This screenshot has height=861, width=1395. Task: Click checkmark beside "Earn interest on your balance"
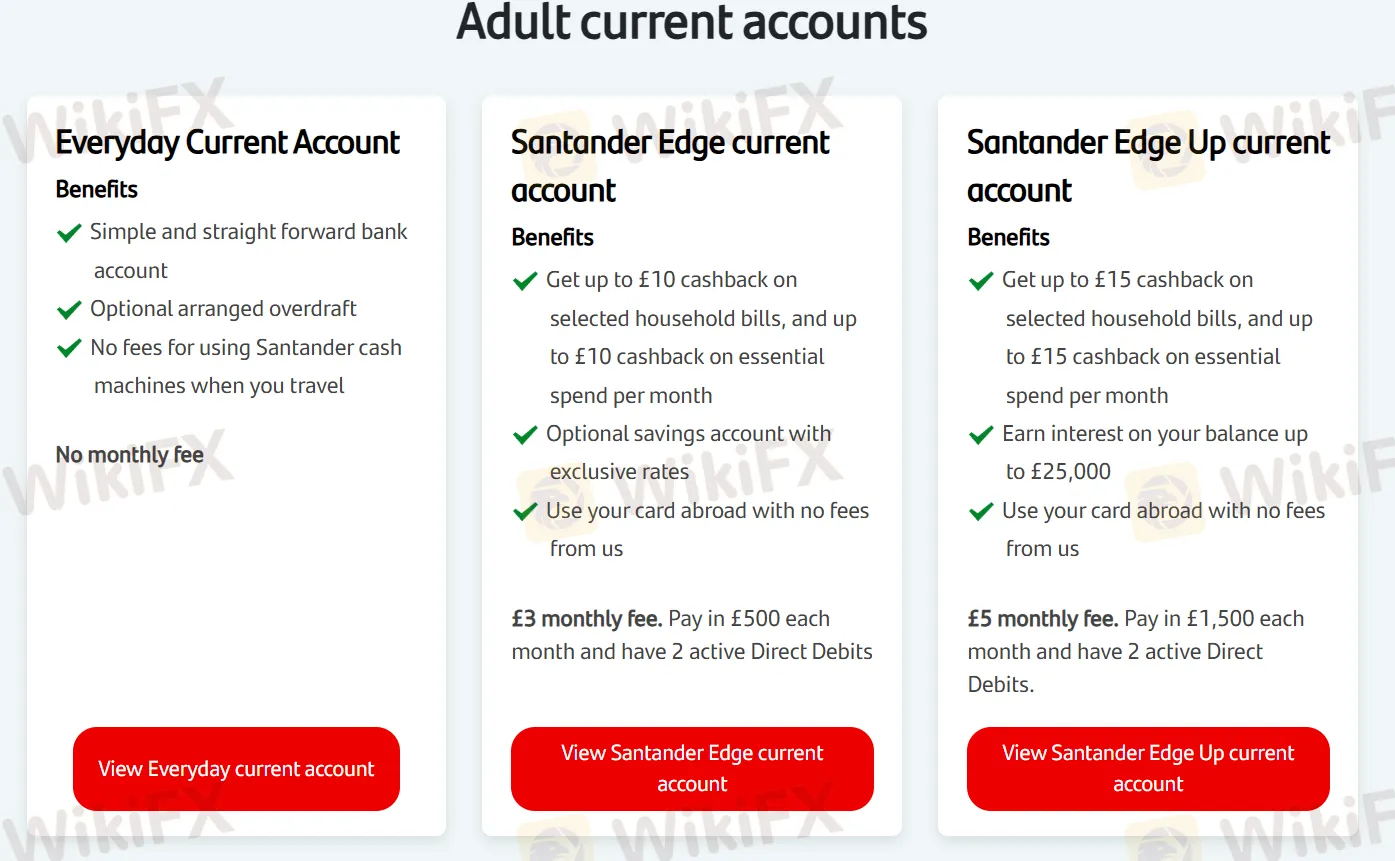pos(981,435)
